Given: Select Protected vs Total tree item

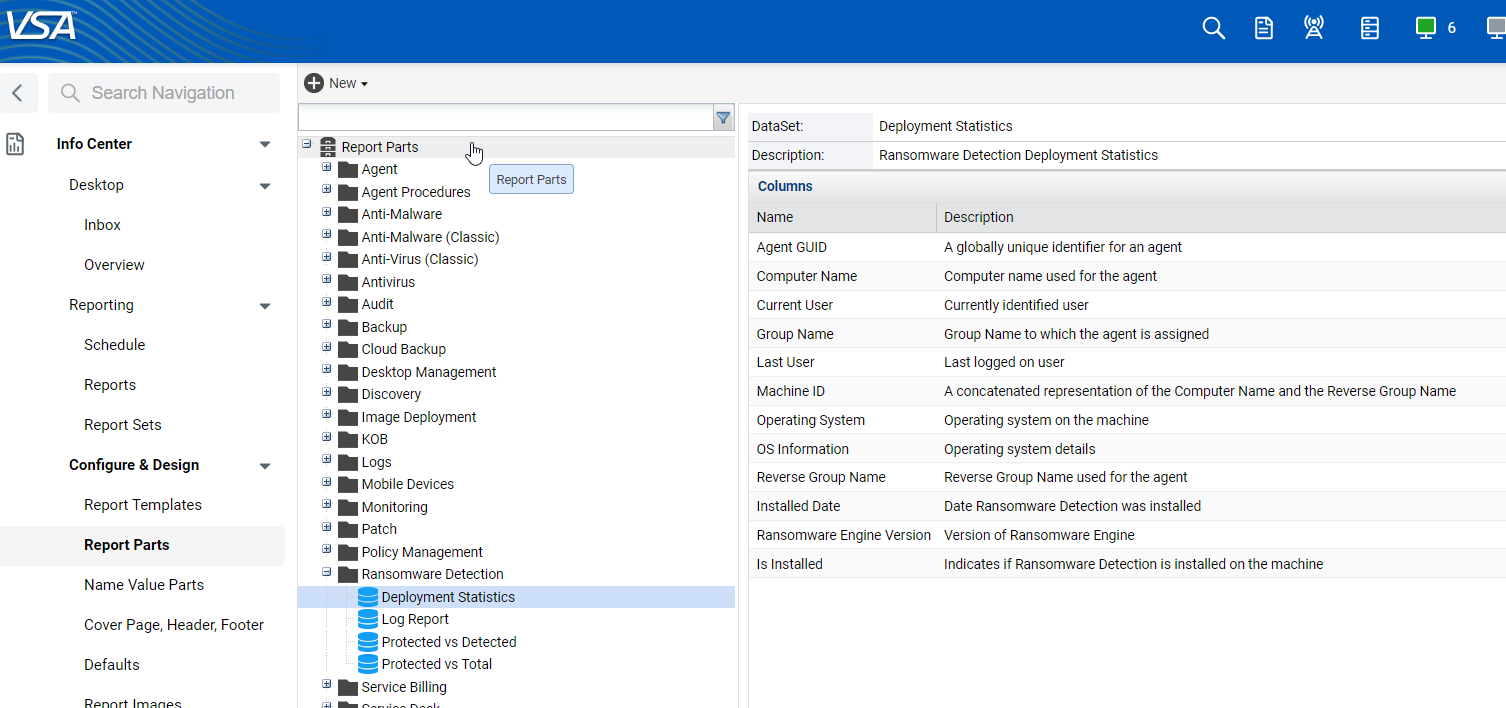Looking at the screenshot, I should tap(437, 664).
